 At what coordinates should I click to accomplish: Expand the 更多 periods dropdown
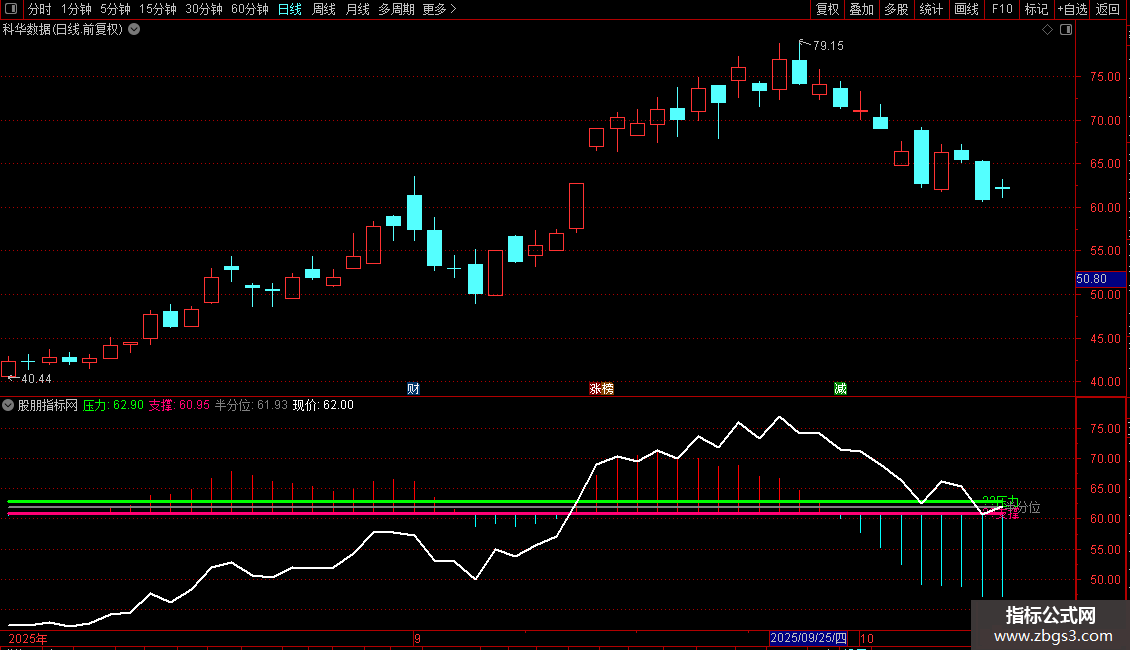pyautogui.click(x=440, y=9)
